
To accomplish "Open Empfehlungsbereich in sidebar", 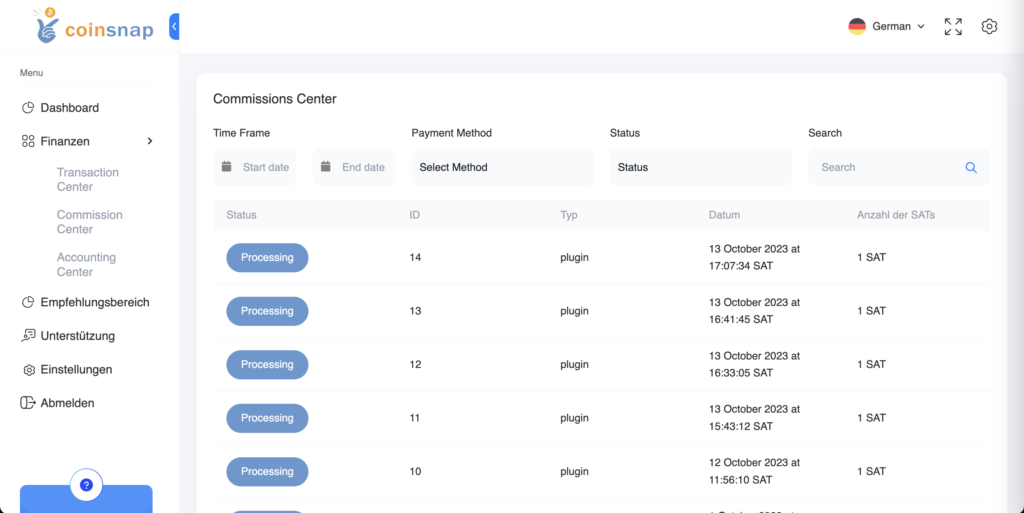I will (94, 302).
